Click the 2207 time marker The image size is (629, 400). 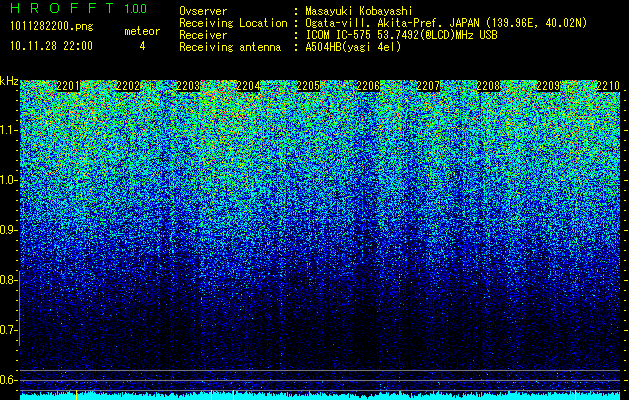point(428,86)
